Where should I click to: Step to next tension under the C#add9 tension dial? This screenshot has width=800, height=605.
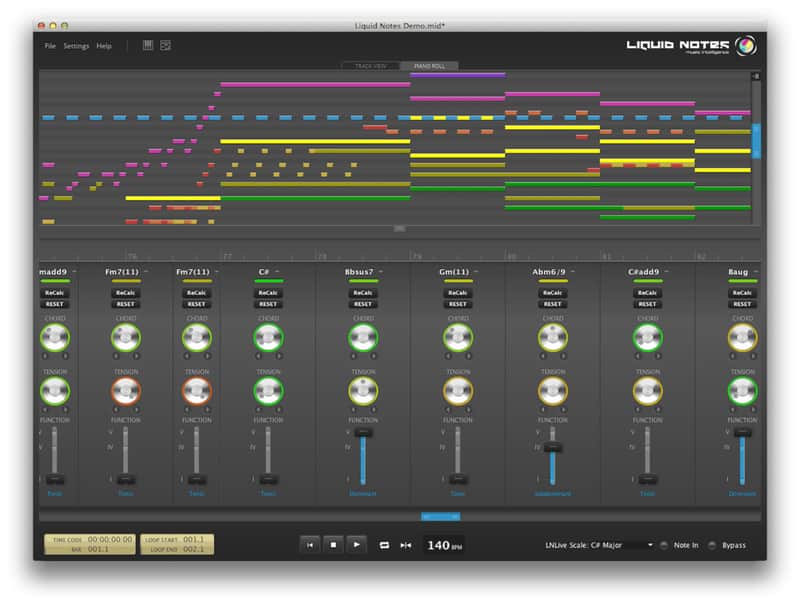(658, 410)
